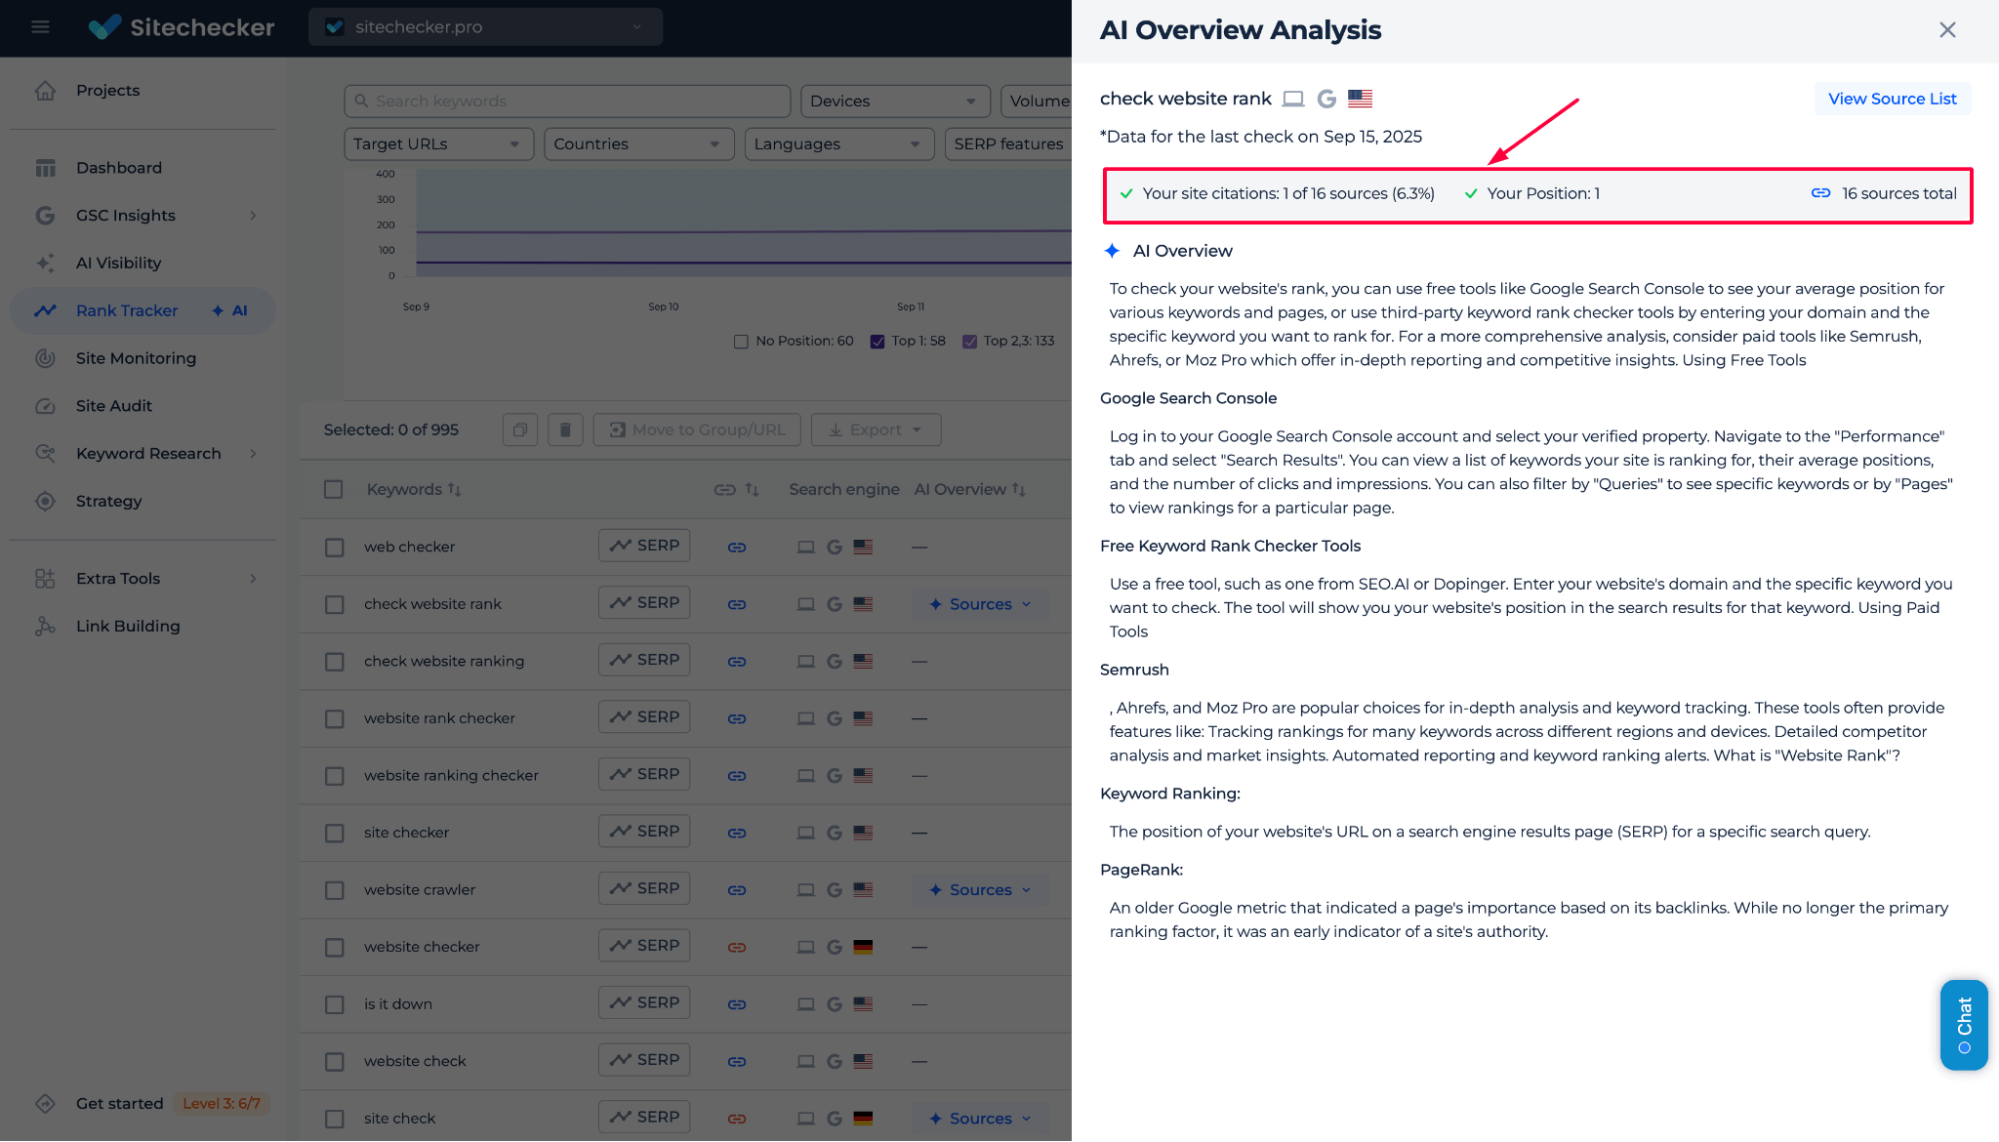The width and height of the screenshot is (1999, 1142).
Task: Toggle the Top 1: 58 legend checkbox
Action: (x=877, y=341)
